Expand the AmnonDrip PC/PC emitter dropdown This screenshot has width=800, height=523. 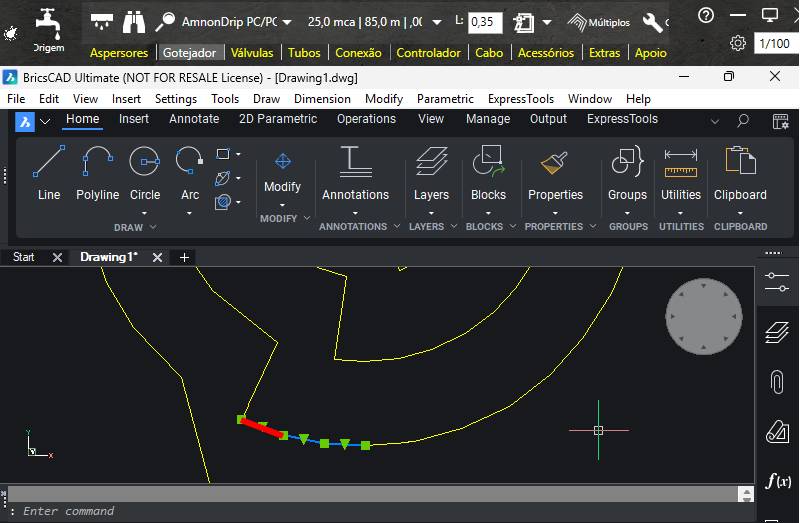point(288,21)
